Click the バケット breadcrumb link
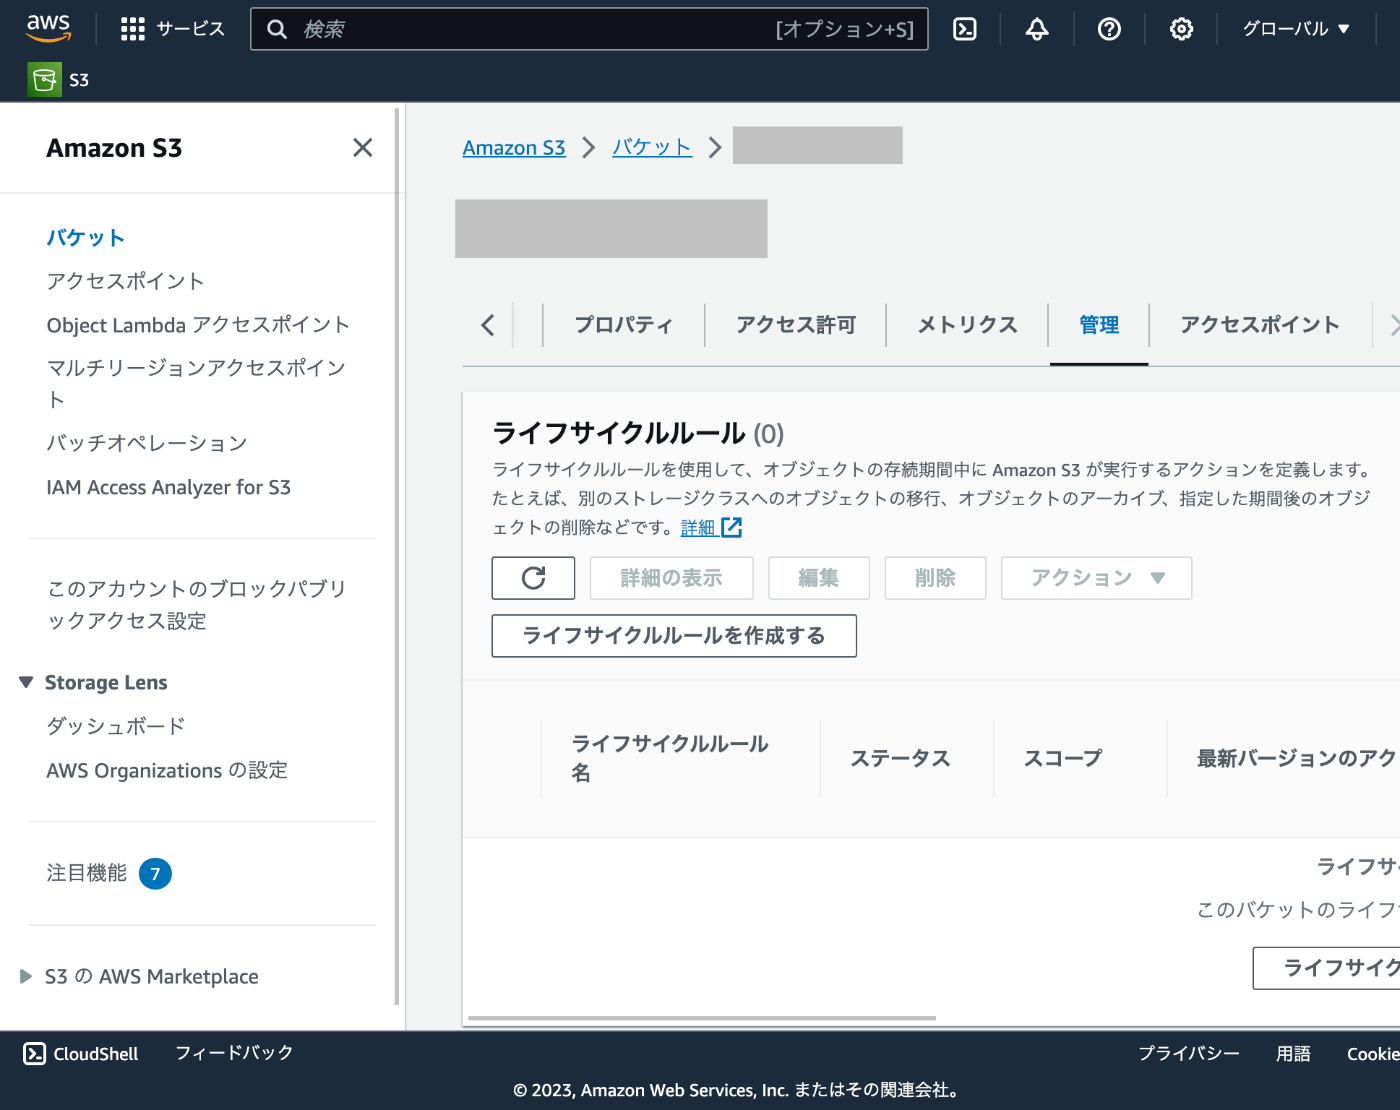The image size is (1400, 1110). click(652, 148)
